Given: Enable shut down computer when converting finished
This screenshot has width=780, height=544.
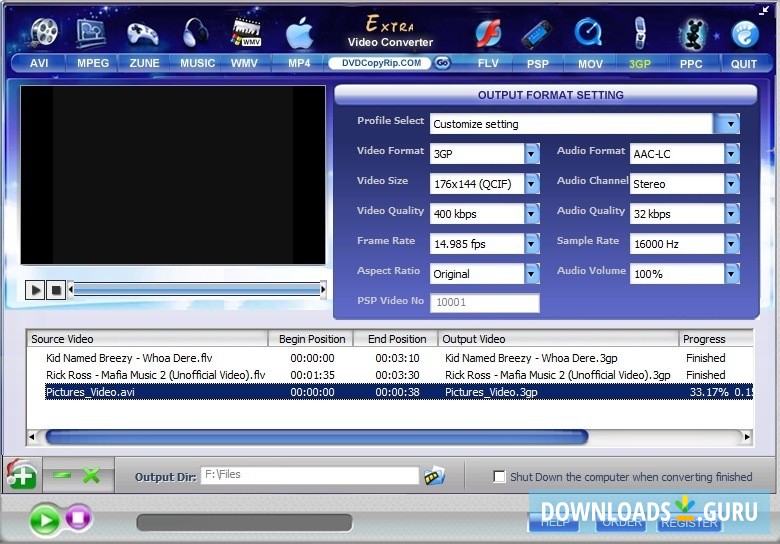Looking at the screenshot, I should [499, 476].
